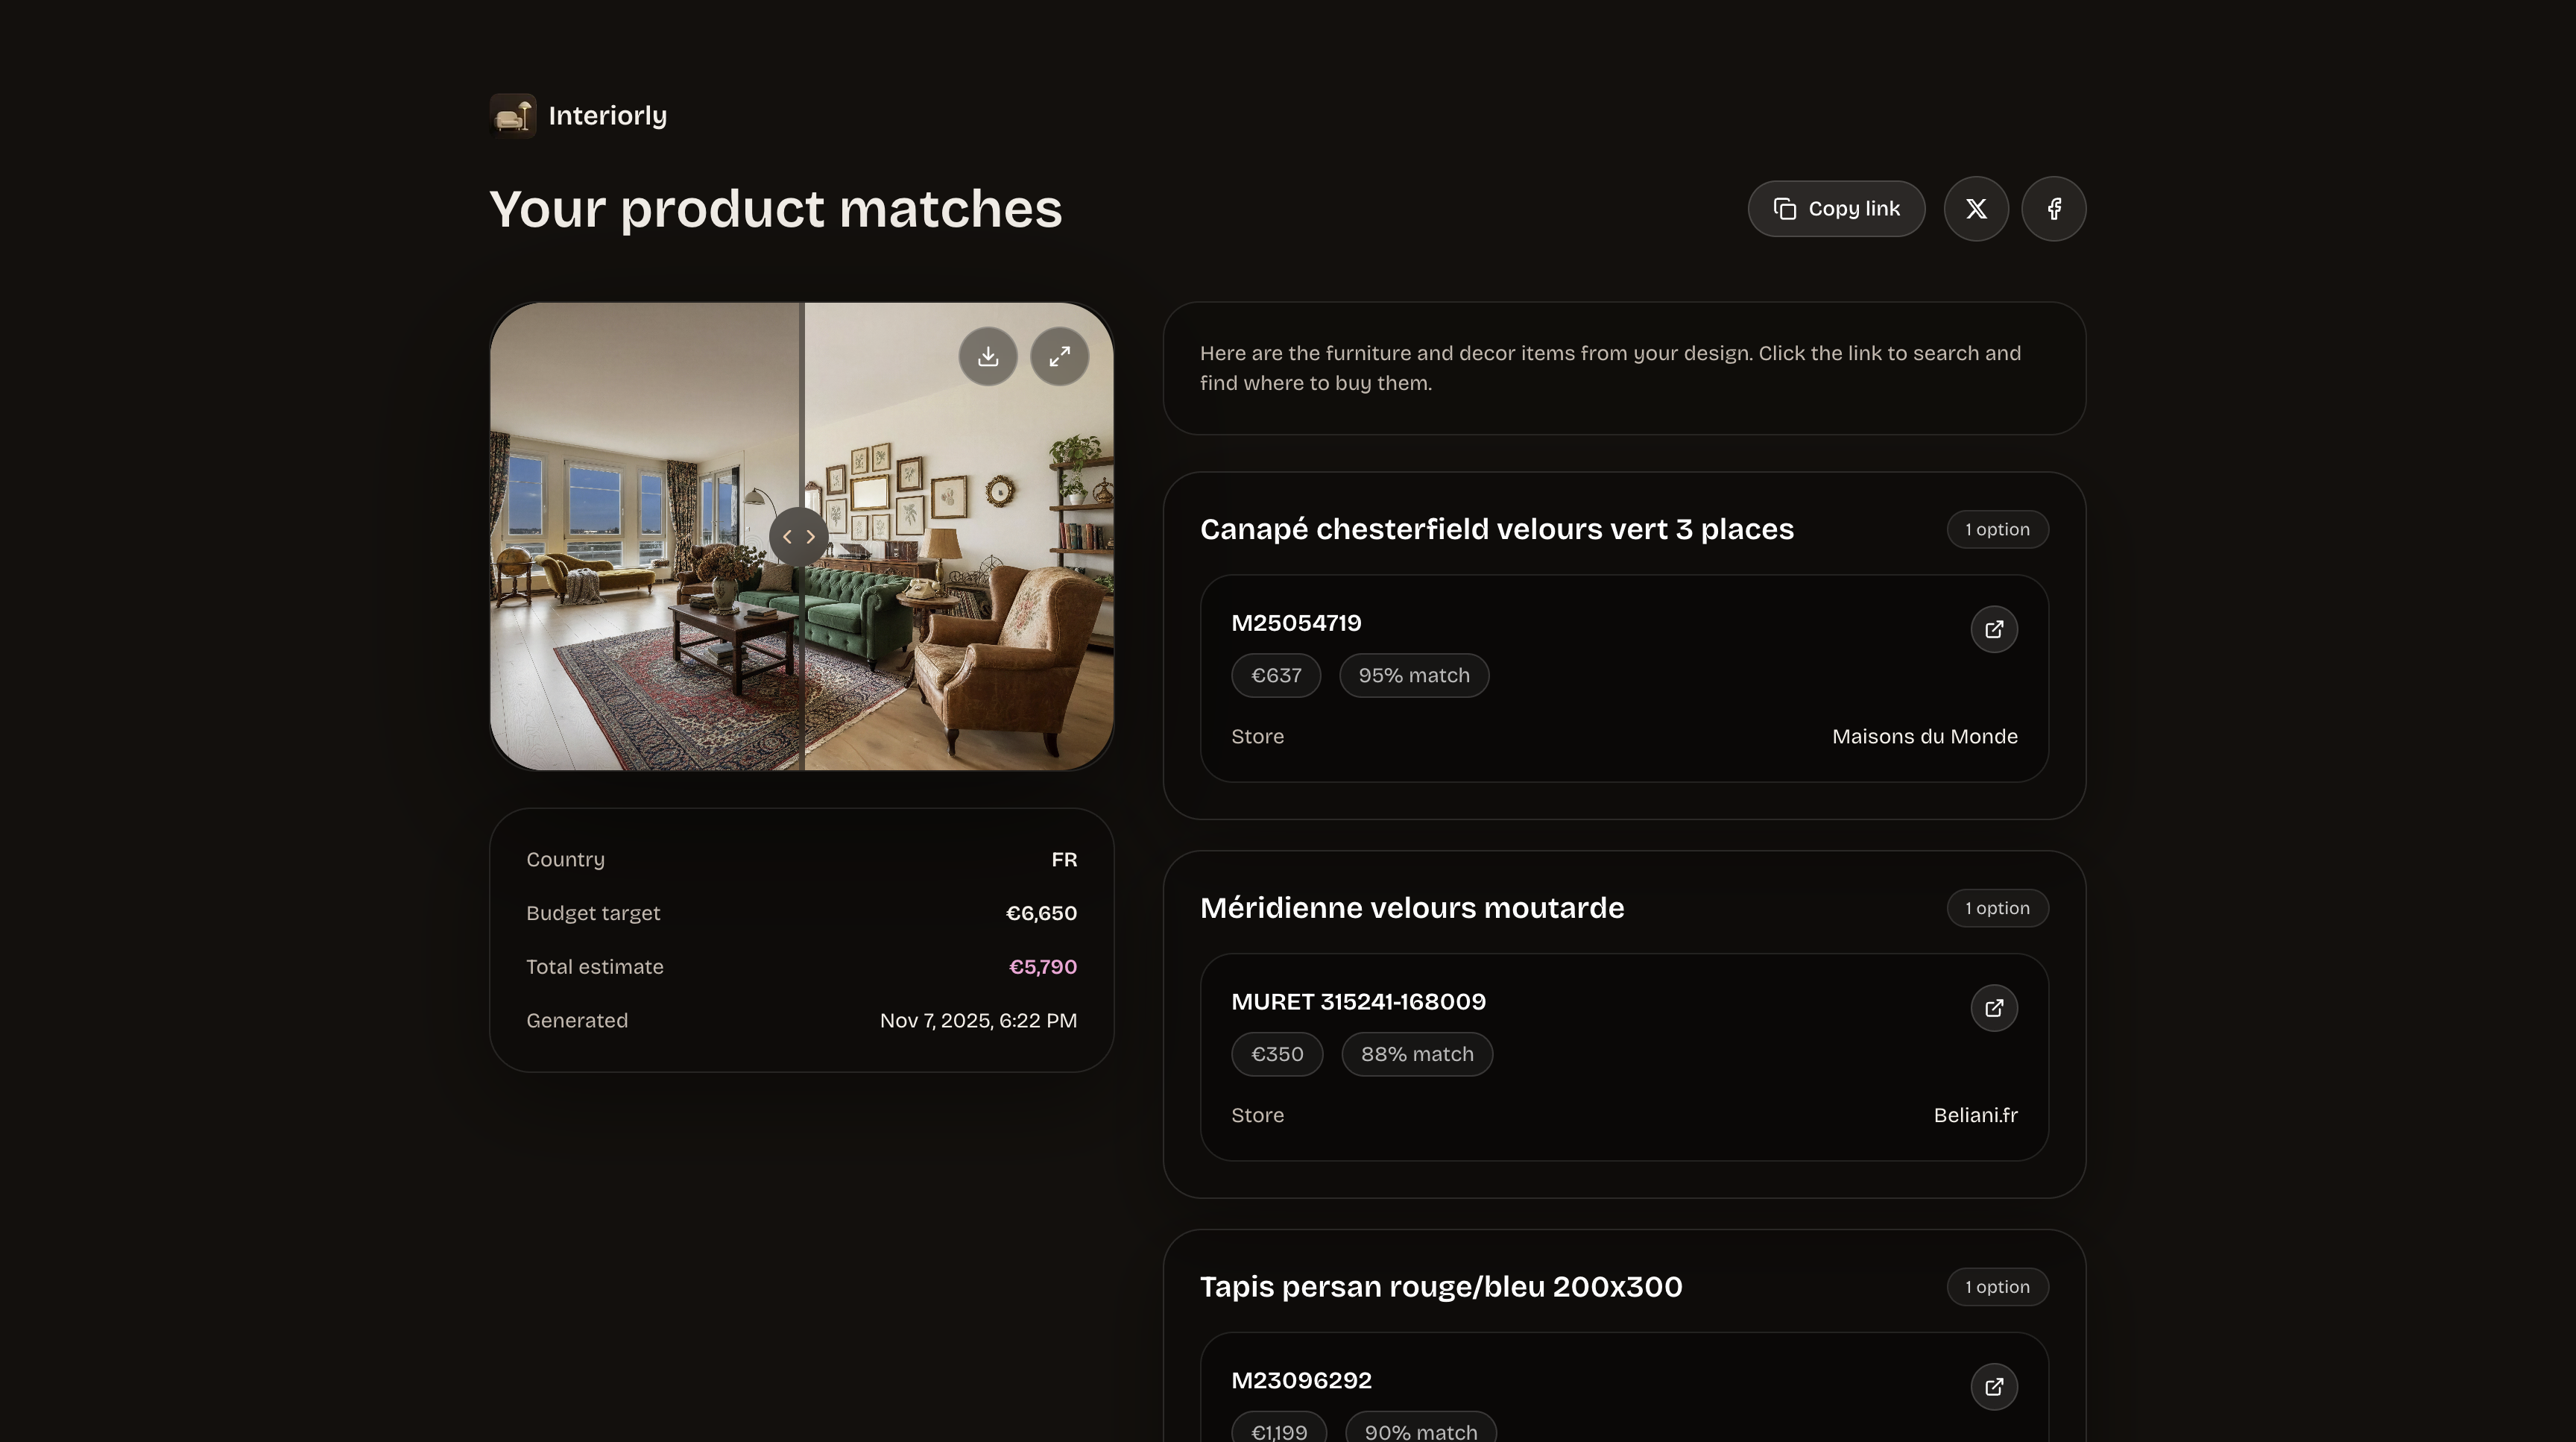Visit the Maisons du Monde store

[x=1925, y=736]
